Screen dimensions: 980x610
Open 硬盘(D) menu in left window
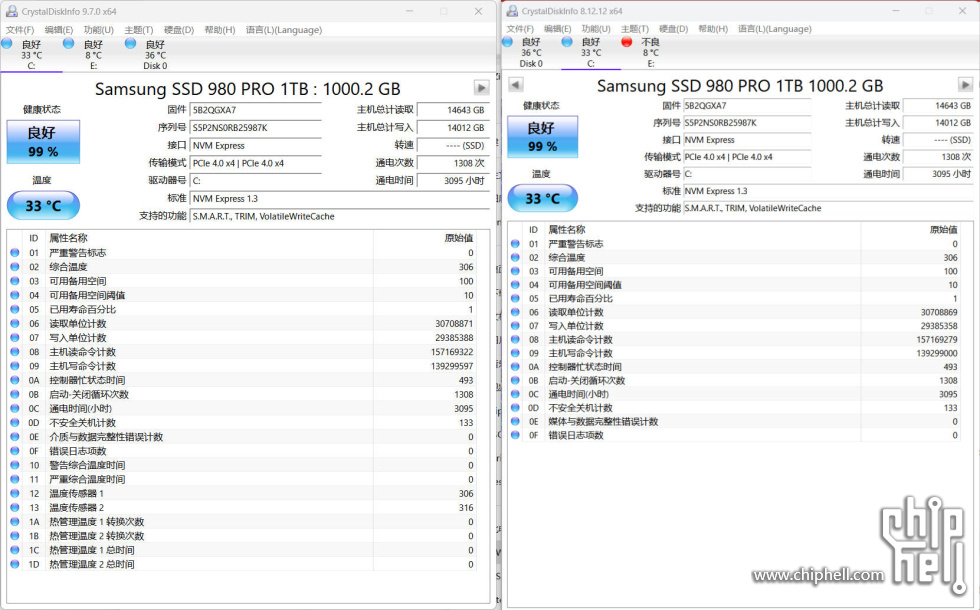pos(179,30)
